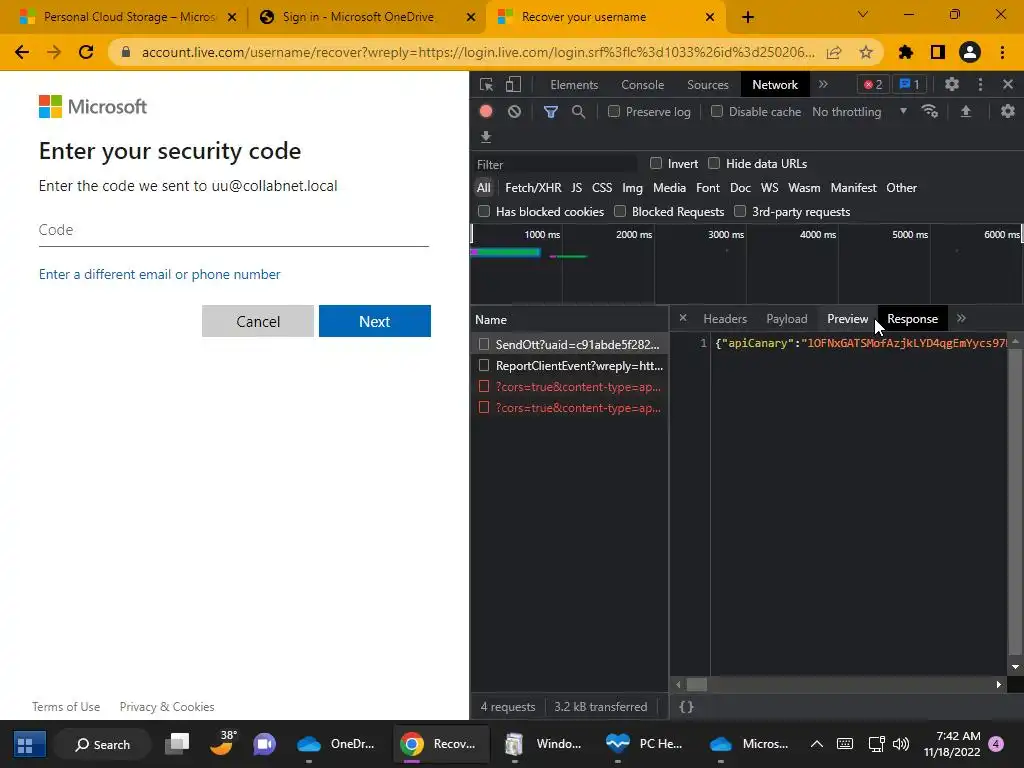The image size is (1024, 768).
Task: Click the blue issues count badge
Action: click(x=909, y=84)
